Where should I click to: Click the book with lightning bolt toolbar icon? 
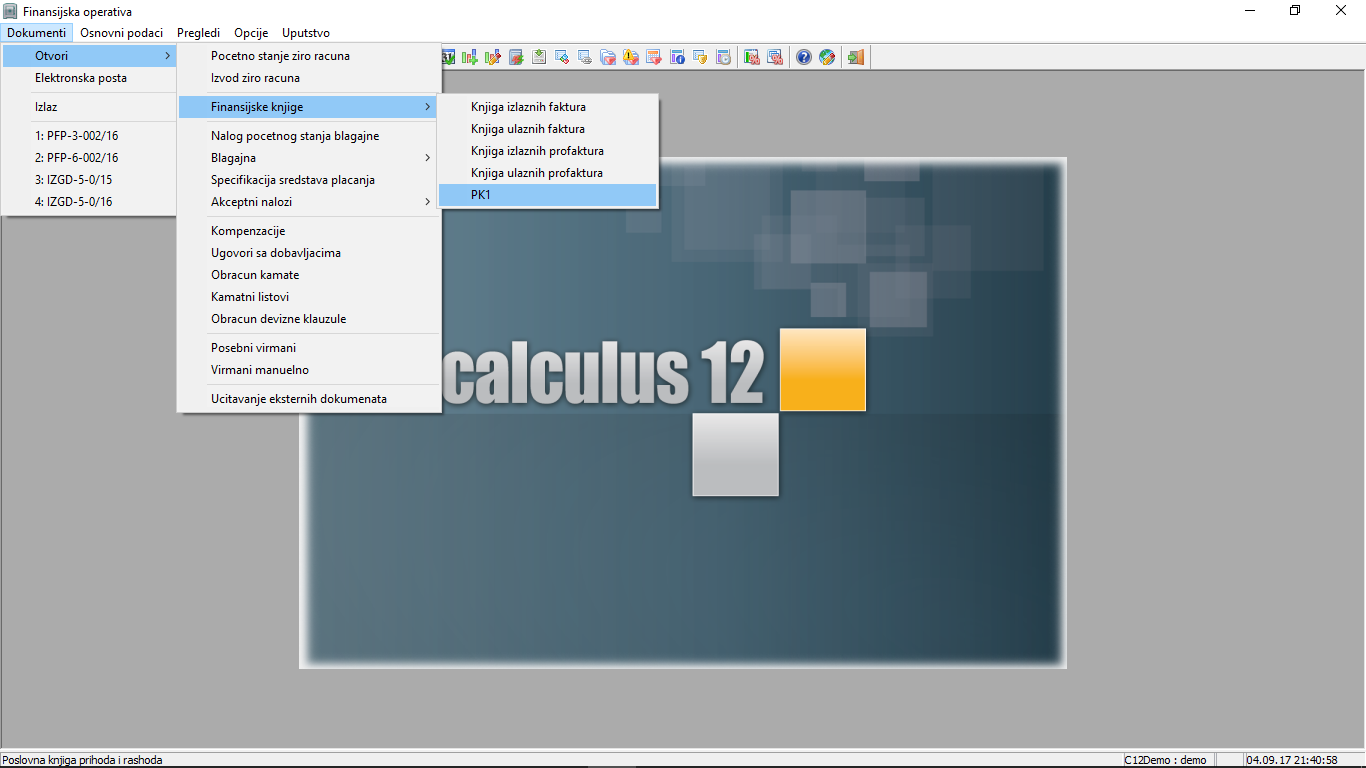click(516, 57)
